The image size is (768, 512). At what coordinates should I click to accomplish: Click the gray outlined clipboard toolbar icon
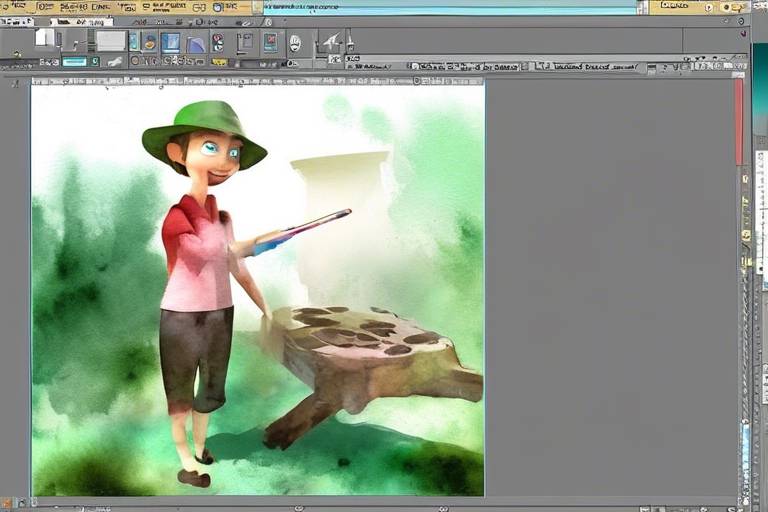tap(244, 43)
